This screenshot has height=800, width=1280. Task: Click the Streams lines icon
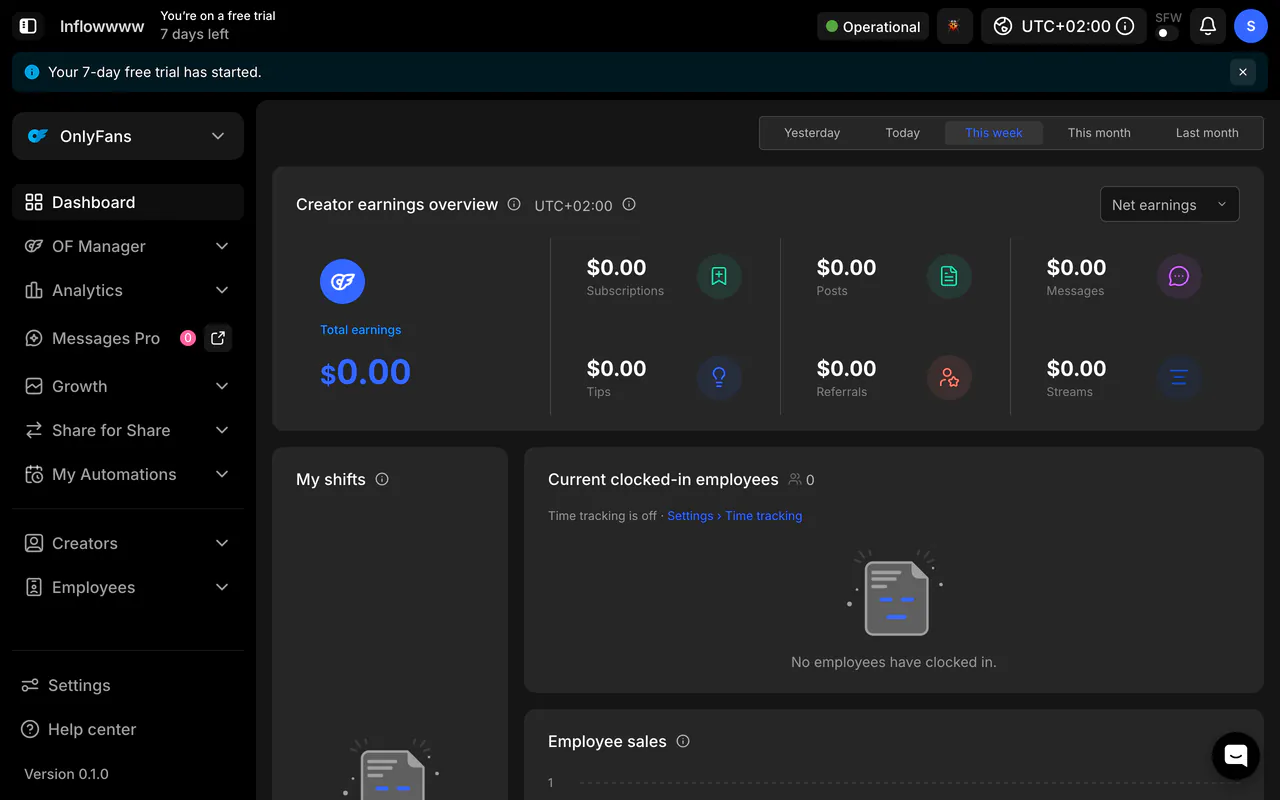(x=1179, y=378)
